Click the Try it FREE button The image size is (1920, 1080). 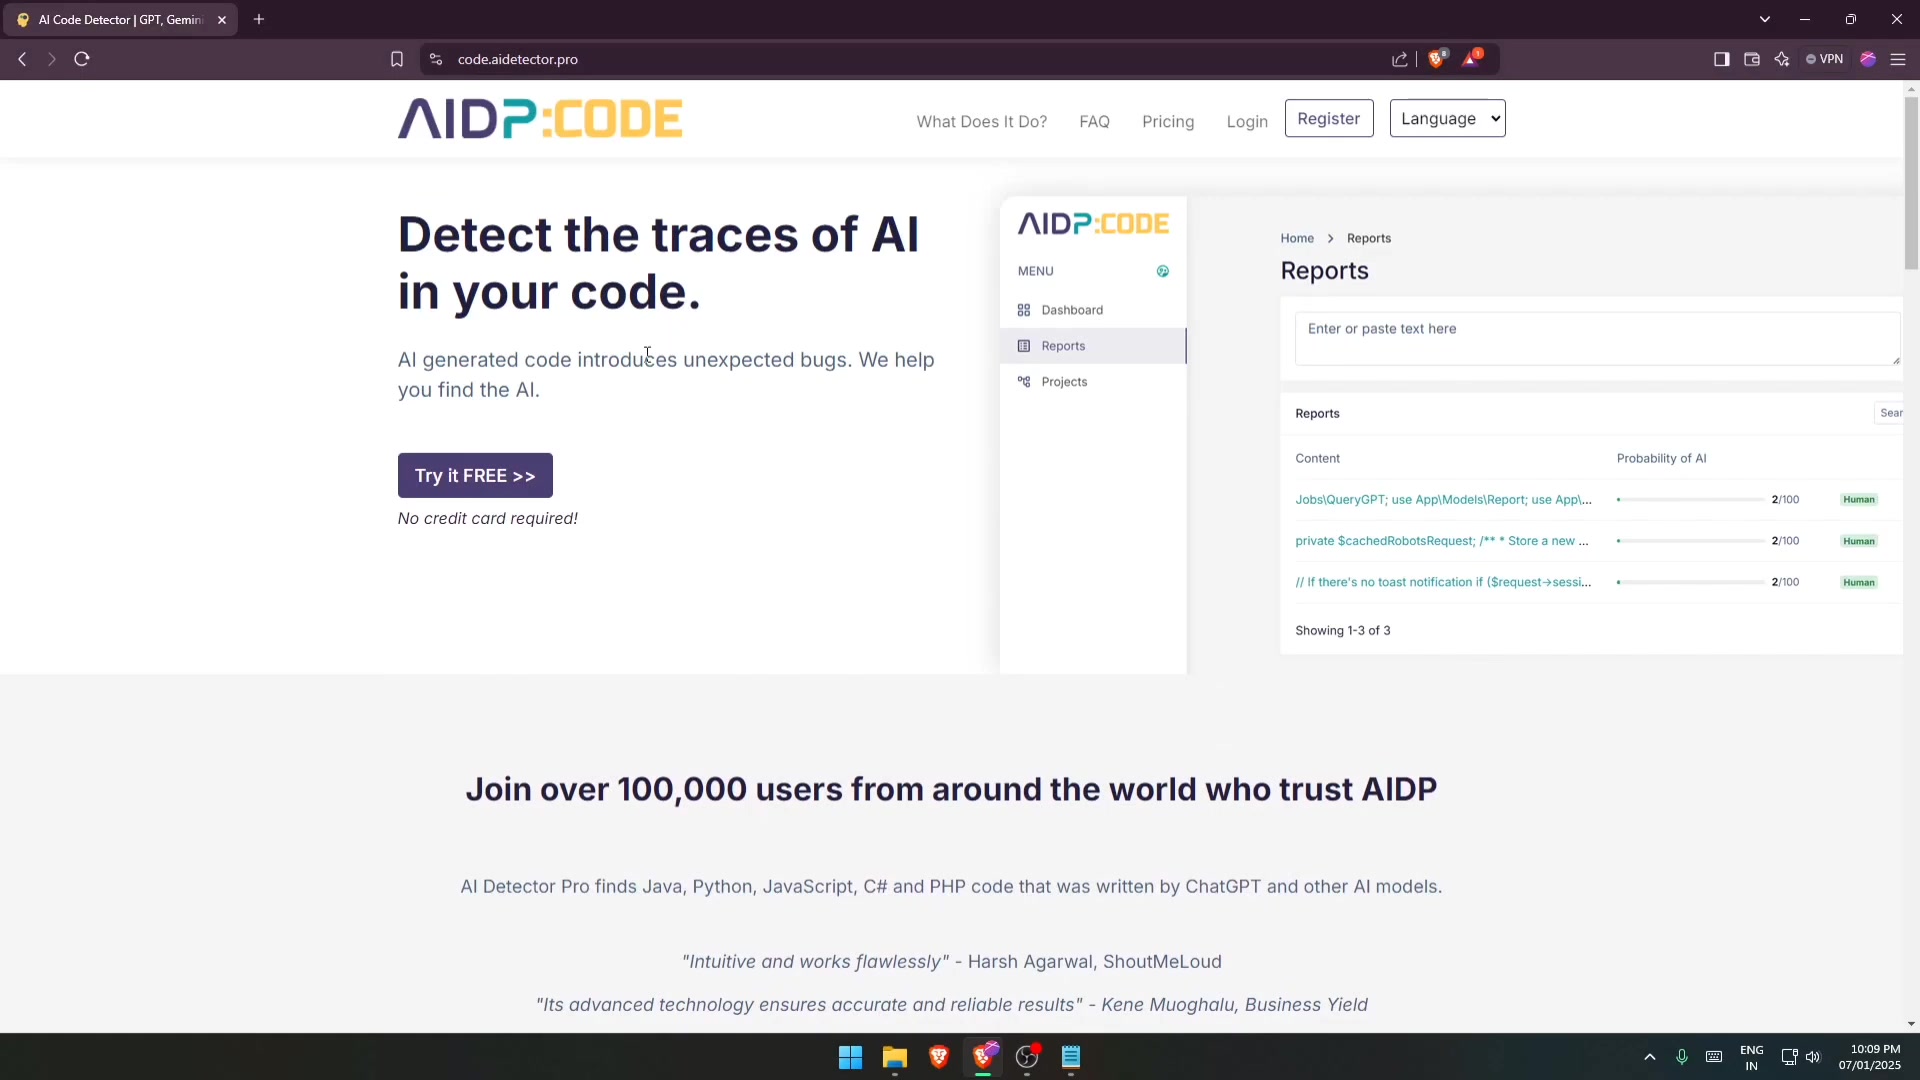point(475,475)
